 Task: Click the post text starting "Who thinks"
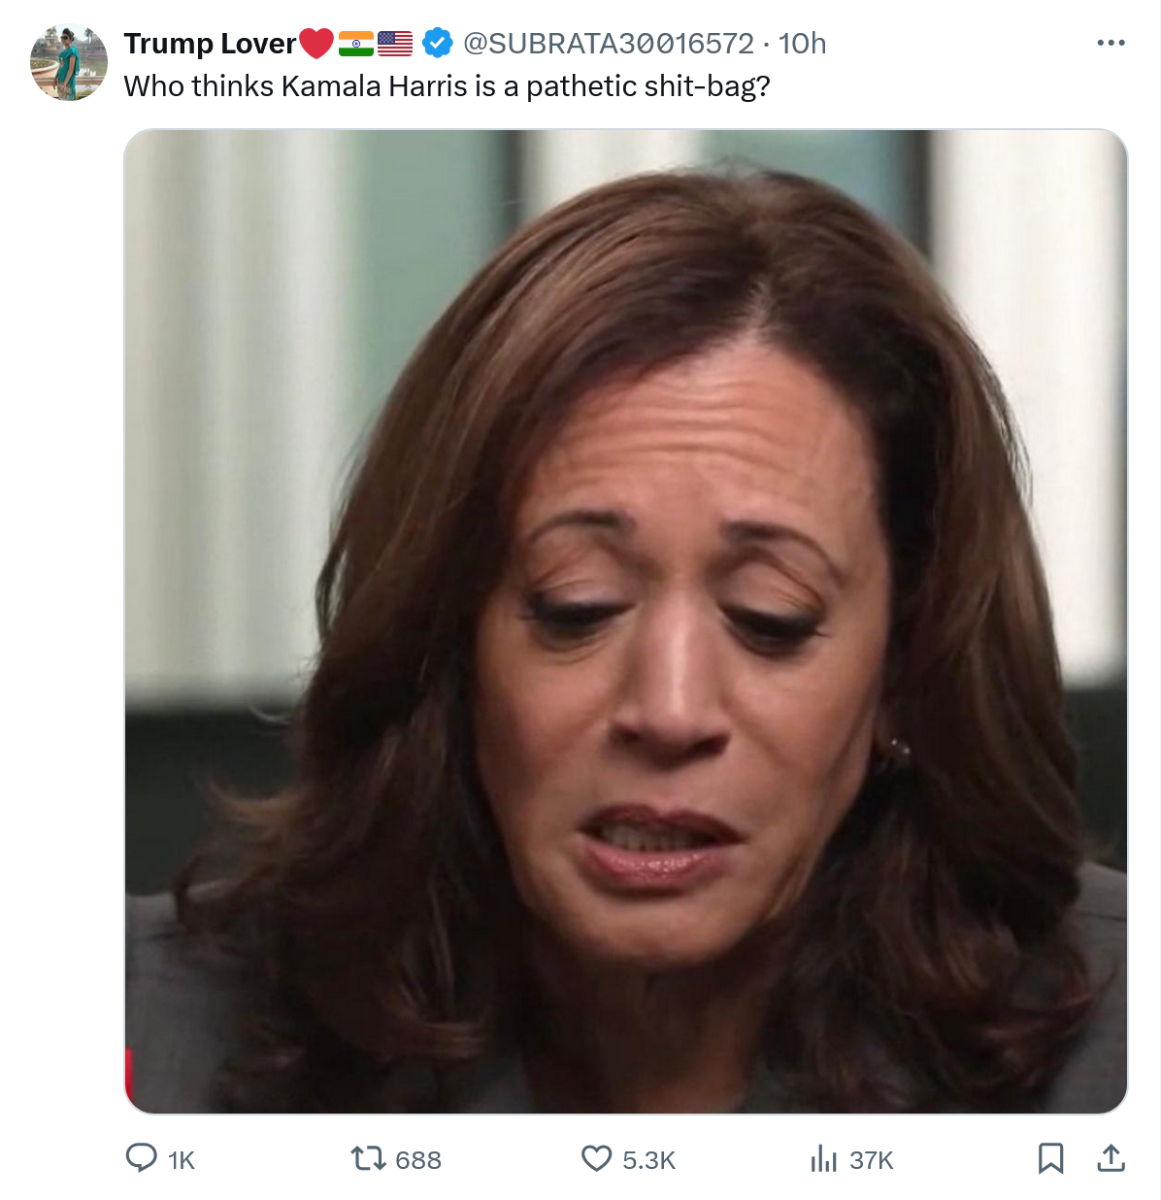[x=446, y=86]
